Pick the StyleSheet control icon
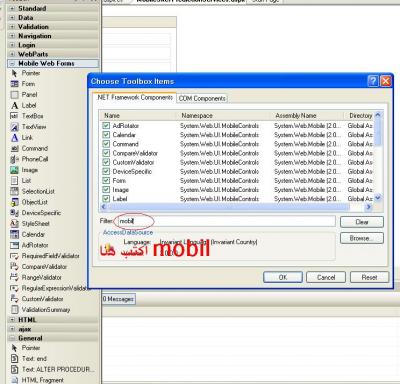The image size is (400, 384). tap(14, 224)
